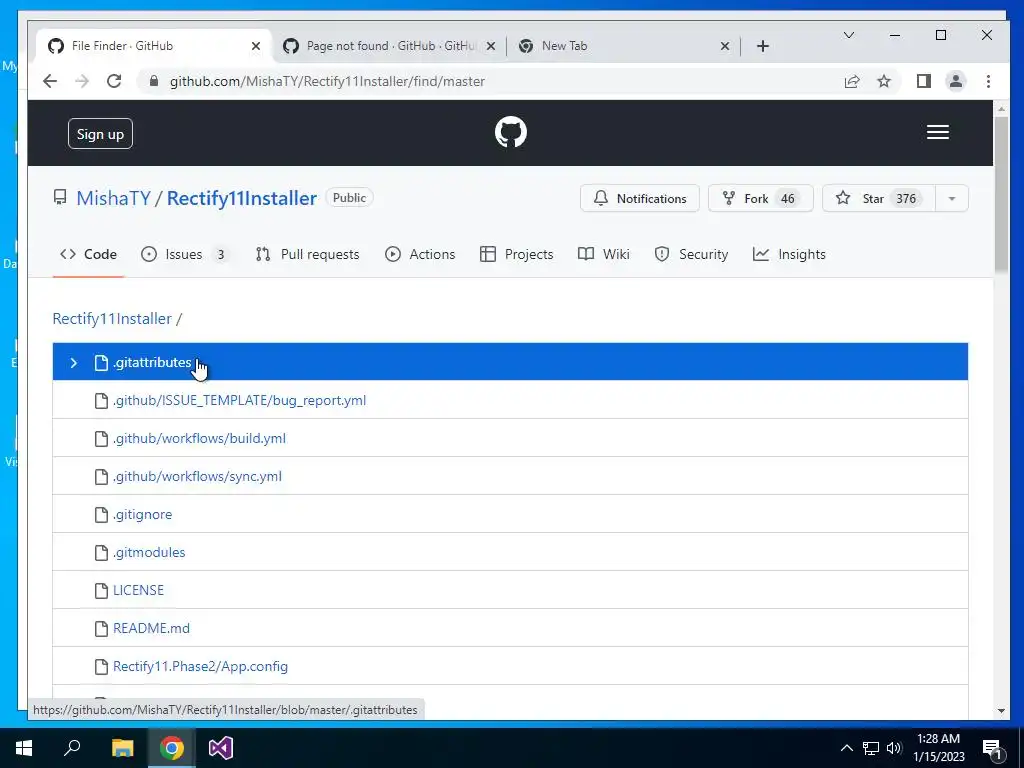
Task: Click the page vertical scrollbar thumb
Action: 1001,194
